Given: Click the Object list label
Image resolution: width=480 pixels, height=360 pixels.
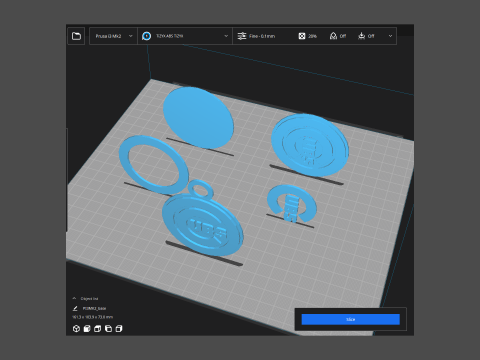Looking at the screenshot, I should [89, 299].
